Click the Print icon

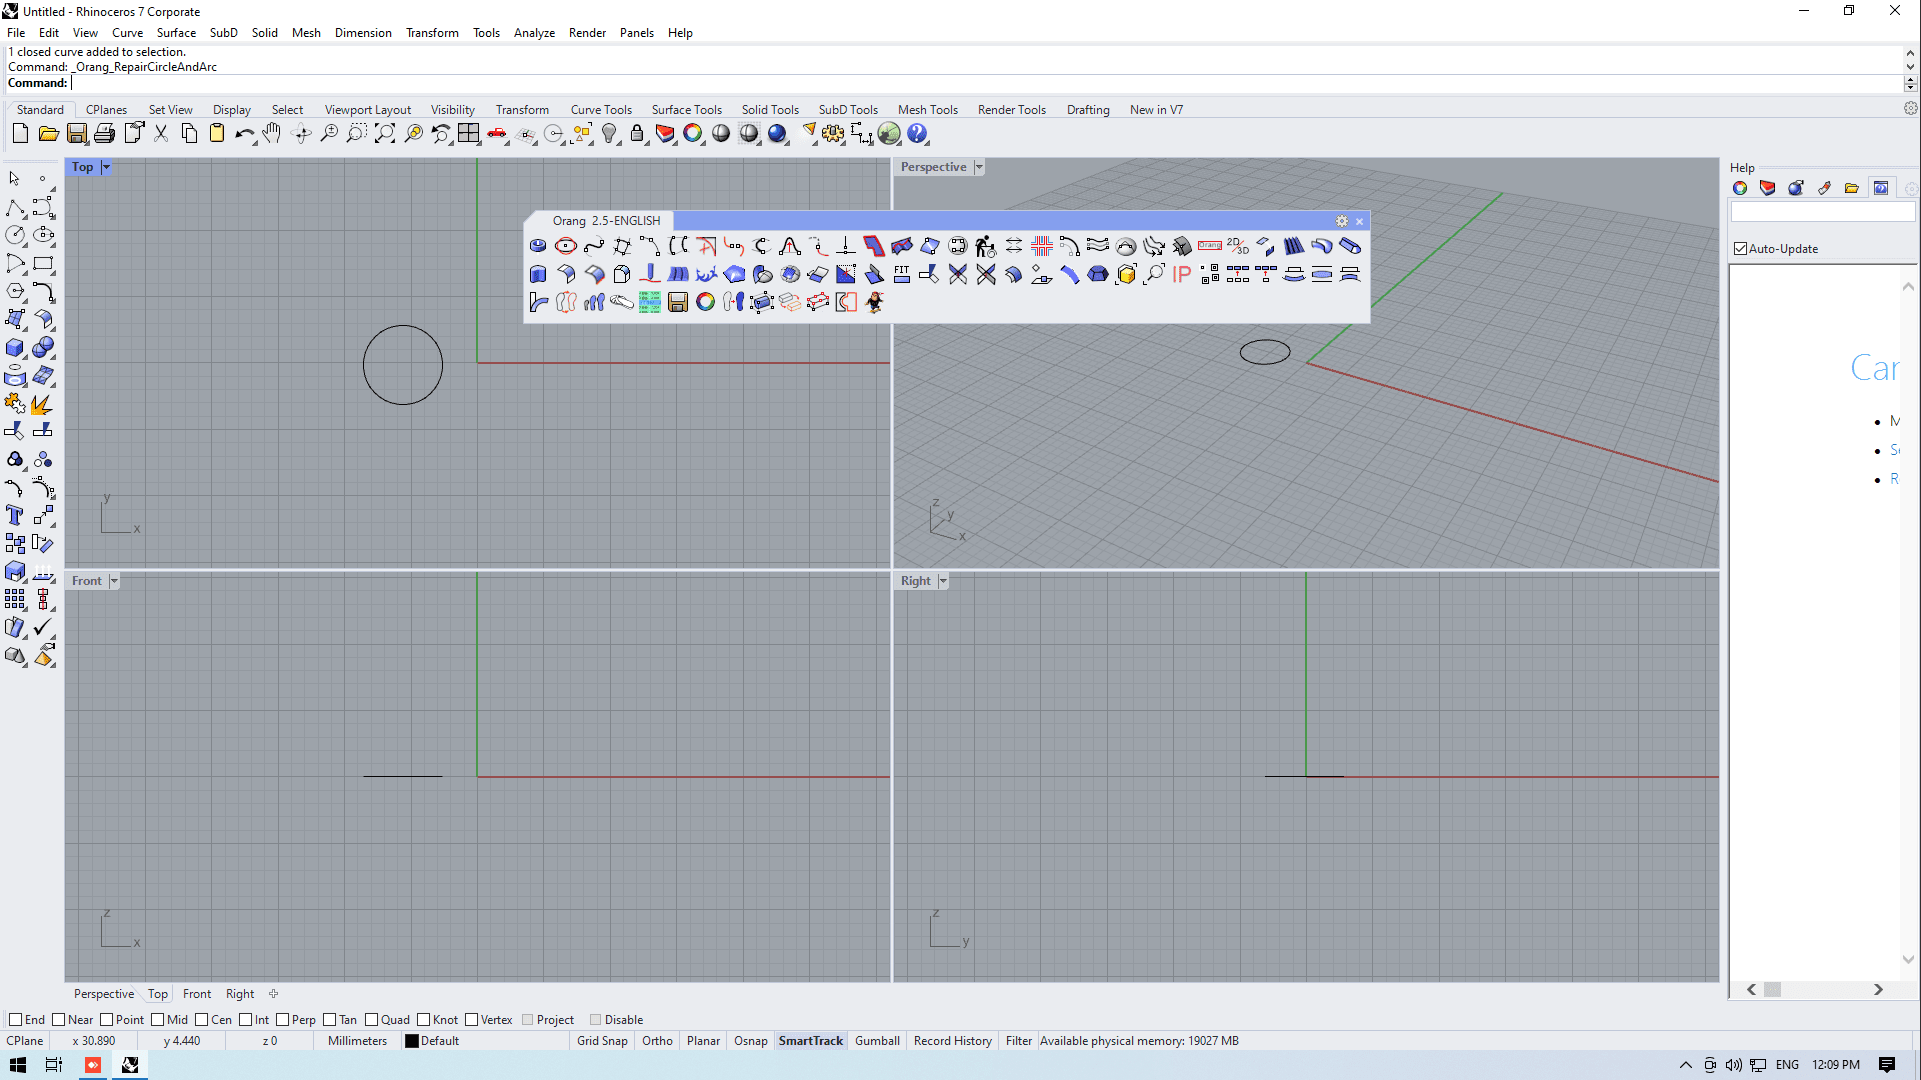pos(104,134)
